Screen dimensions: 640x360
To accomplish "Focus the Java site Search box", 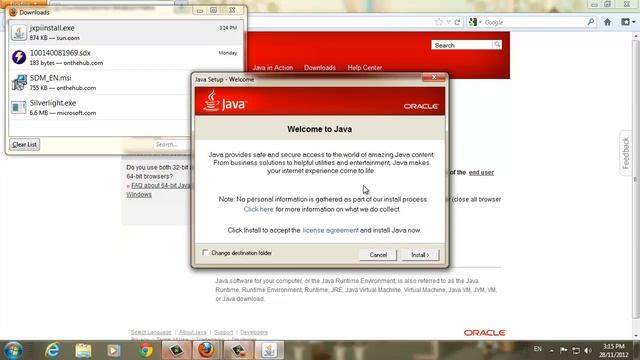I will coord(462,45).
